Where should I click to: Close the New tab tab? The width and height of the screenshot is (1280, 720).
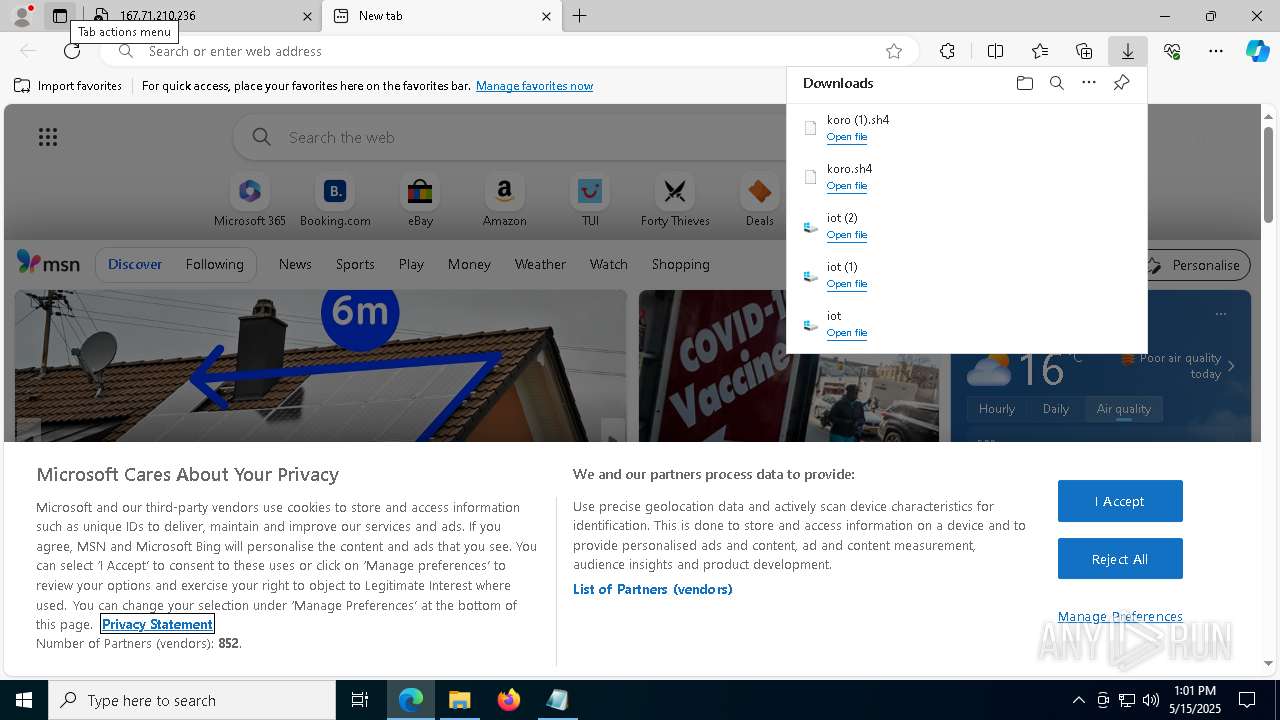546,16
